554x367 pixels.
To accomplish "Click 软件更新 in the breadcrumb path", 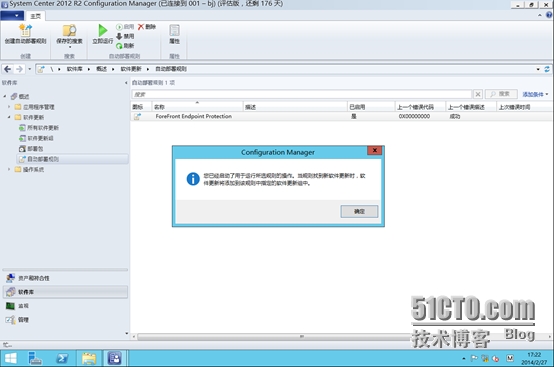I will 131,69.
